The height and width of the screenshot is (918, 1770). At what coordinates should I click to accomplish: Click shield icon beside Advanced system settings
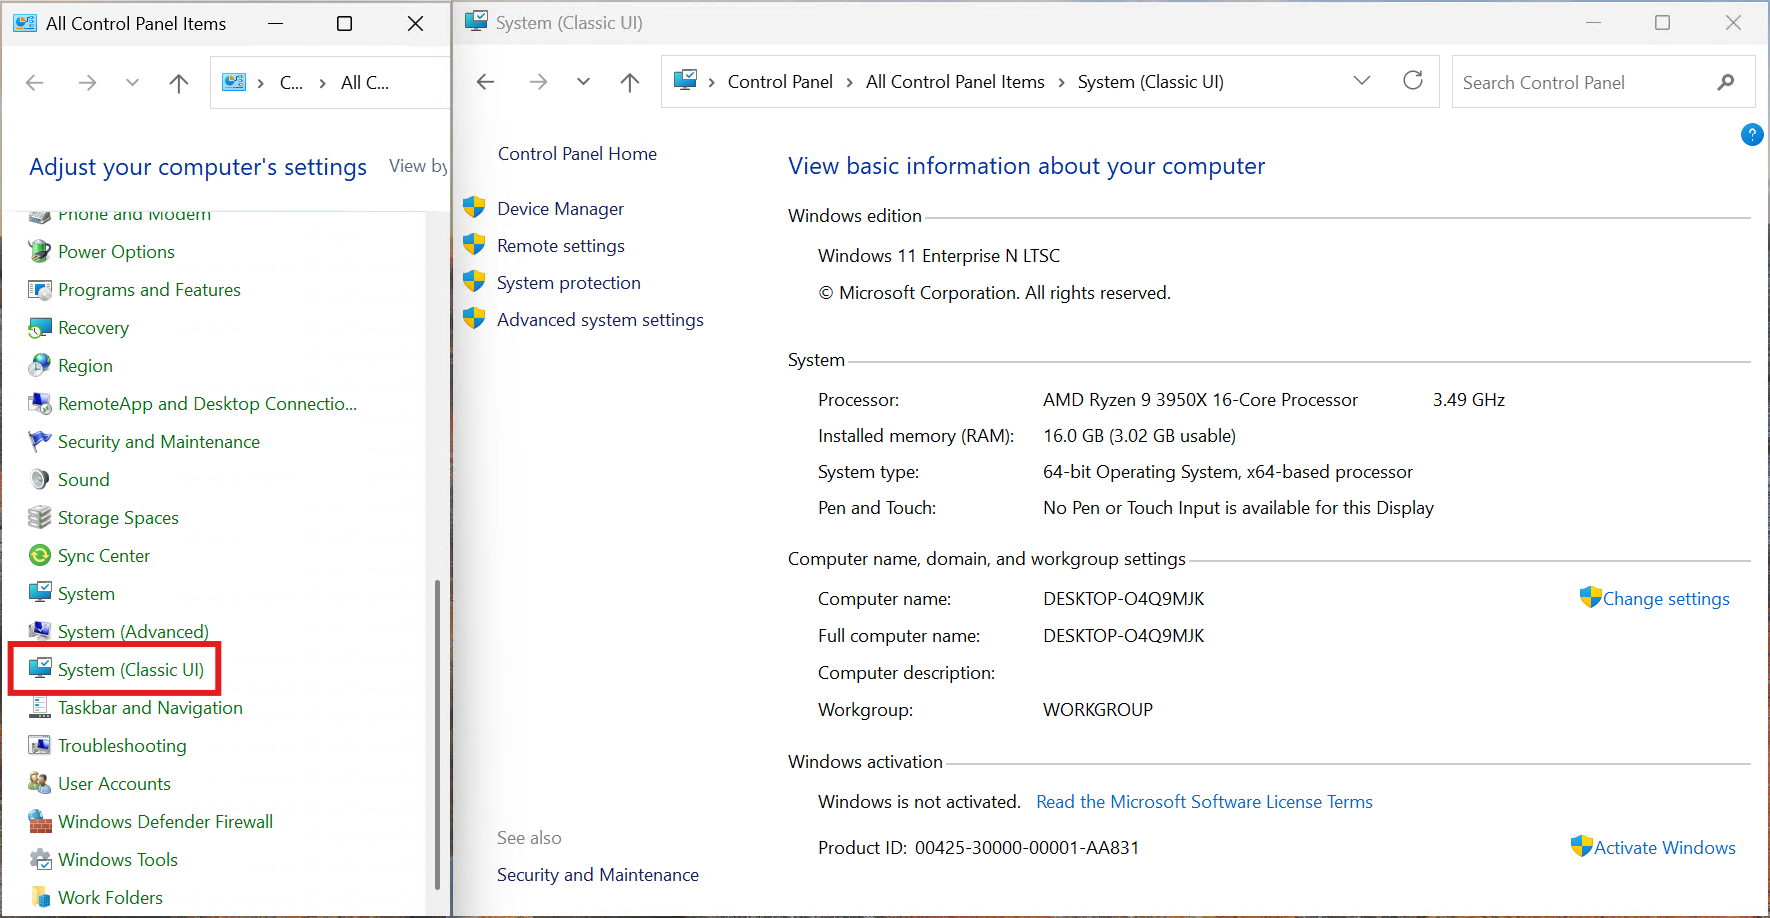(474, 319)
